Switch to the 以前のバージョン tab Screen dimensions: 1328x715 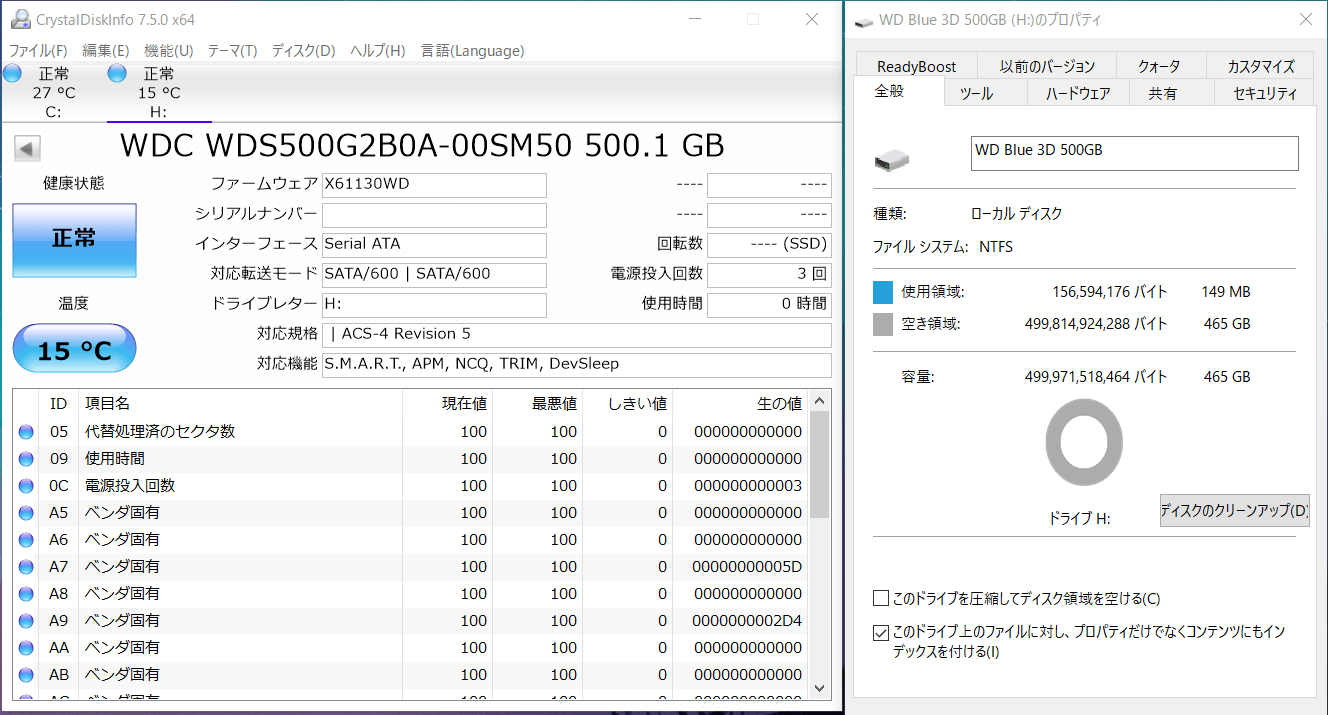1047,67
